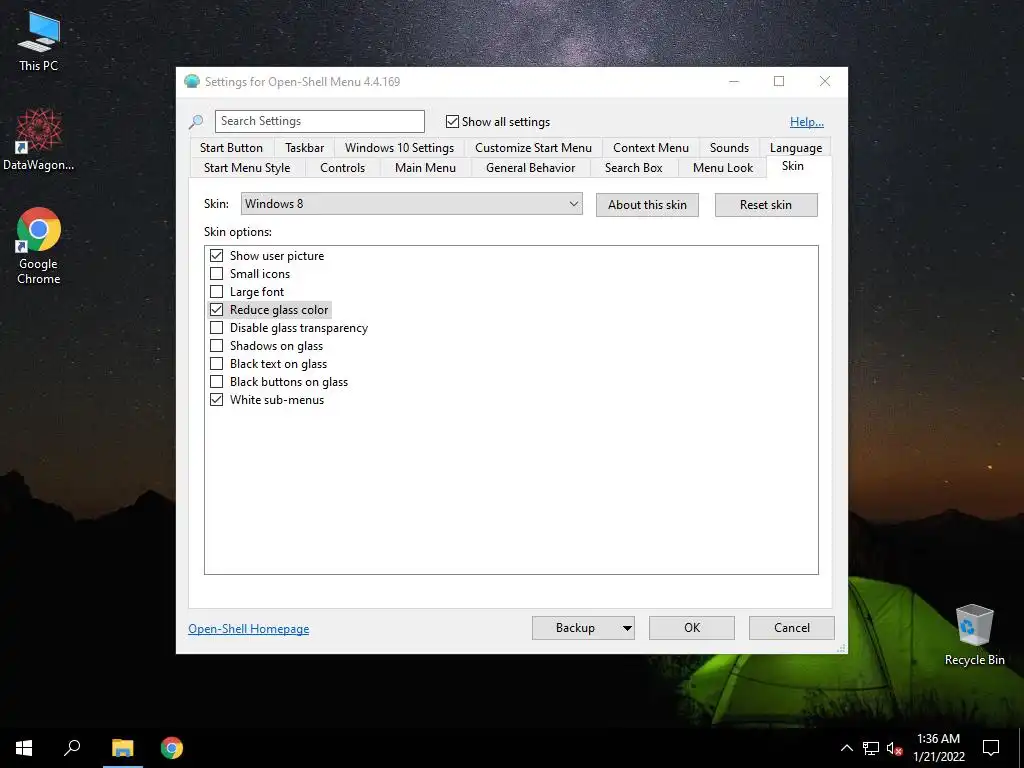Open the Windows 10 Settings tab

click(399, 148)
